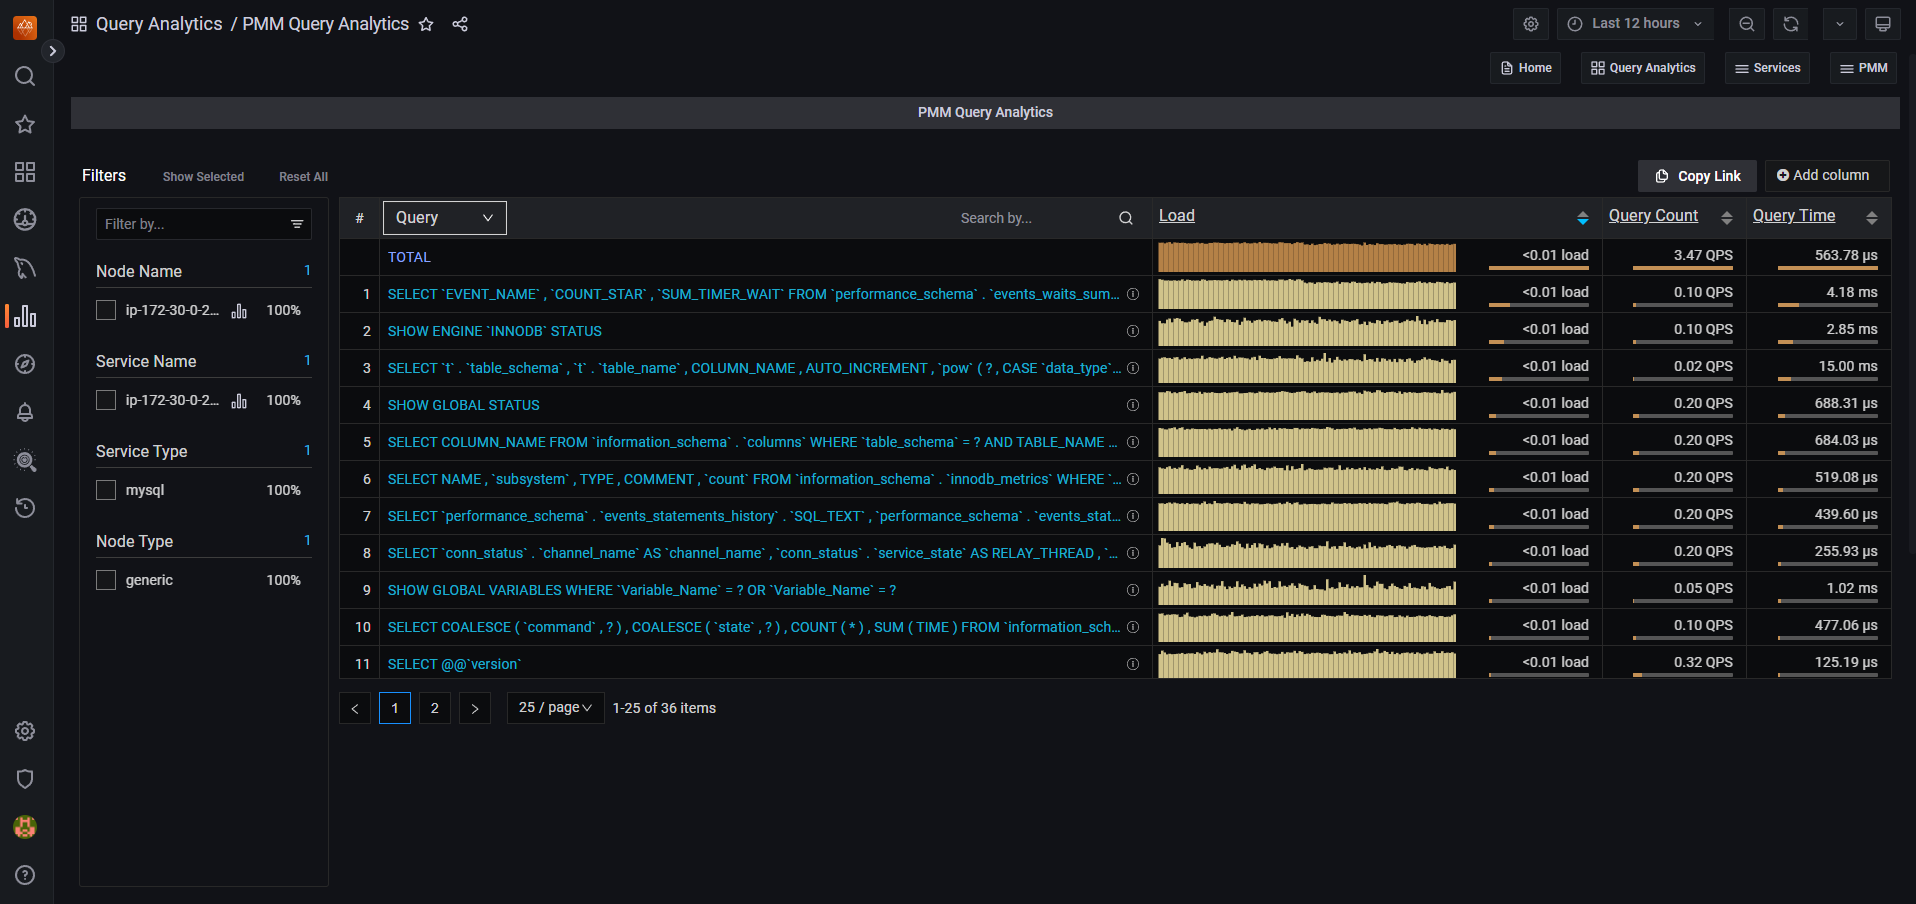Open SHOW GLOBAL STATUS query
This screenshot has height=904, width=1916.
464,405
